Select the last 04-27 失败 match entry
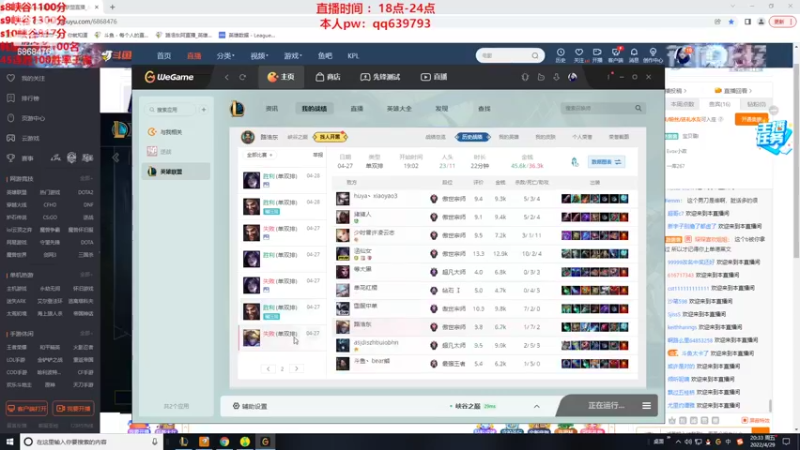The height and width of the screenshot is (450, 800). 282,337
